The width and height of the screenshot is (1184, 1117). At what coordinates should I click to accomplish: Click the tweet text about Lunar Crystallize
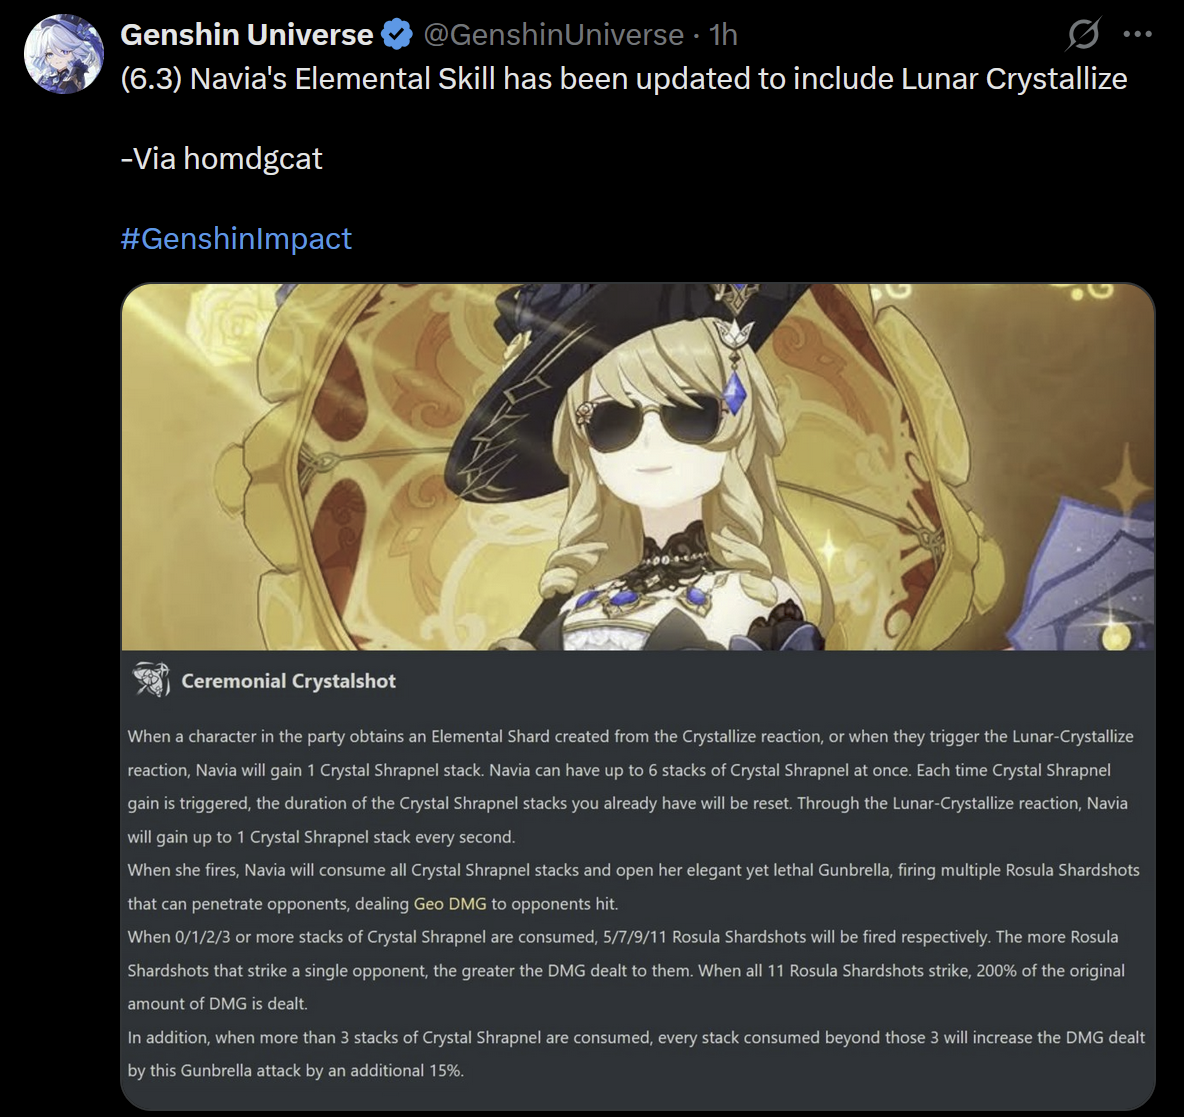pyautogui.click(x=624, y=79)
